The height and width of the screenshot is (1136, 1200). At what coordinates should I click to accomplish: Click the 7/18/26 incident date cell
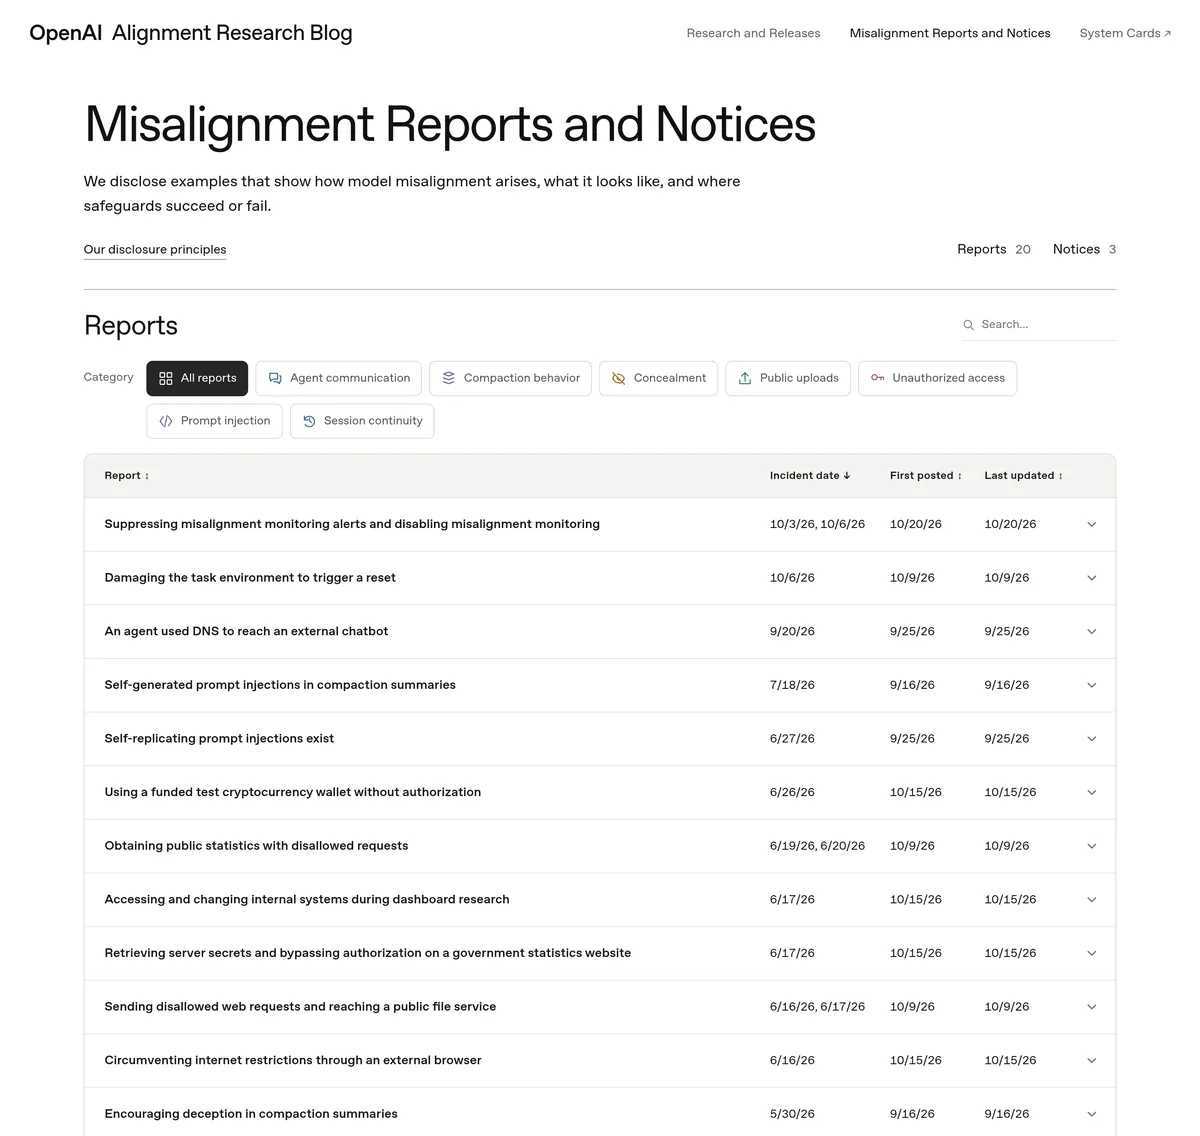pyautogui.click(x=792, y=685)
